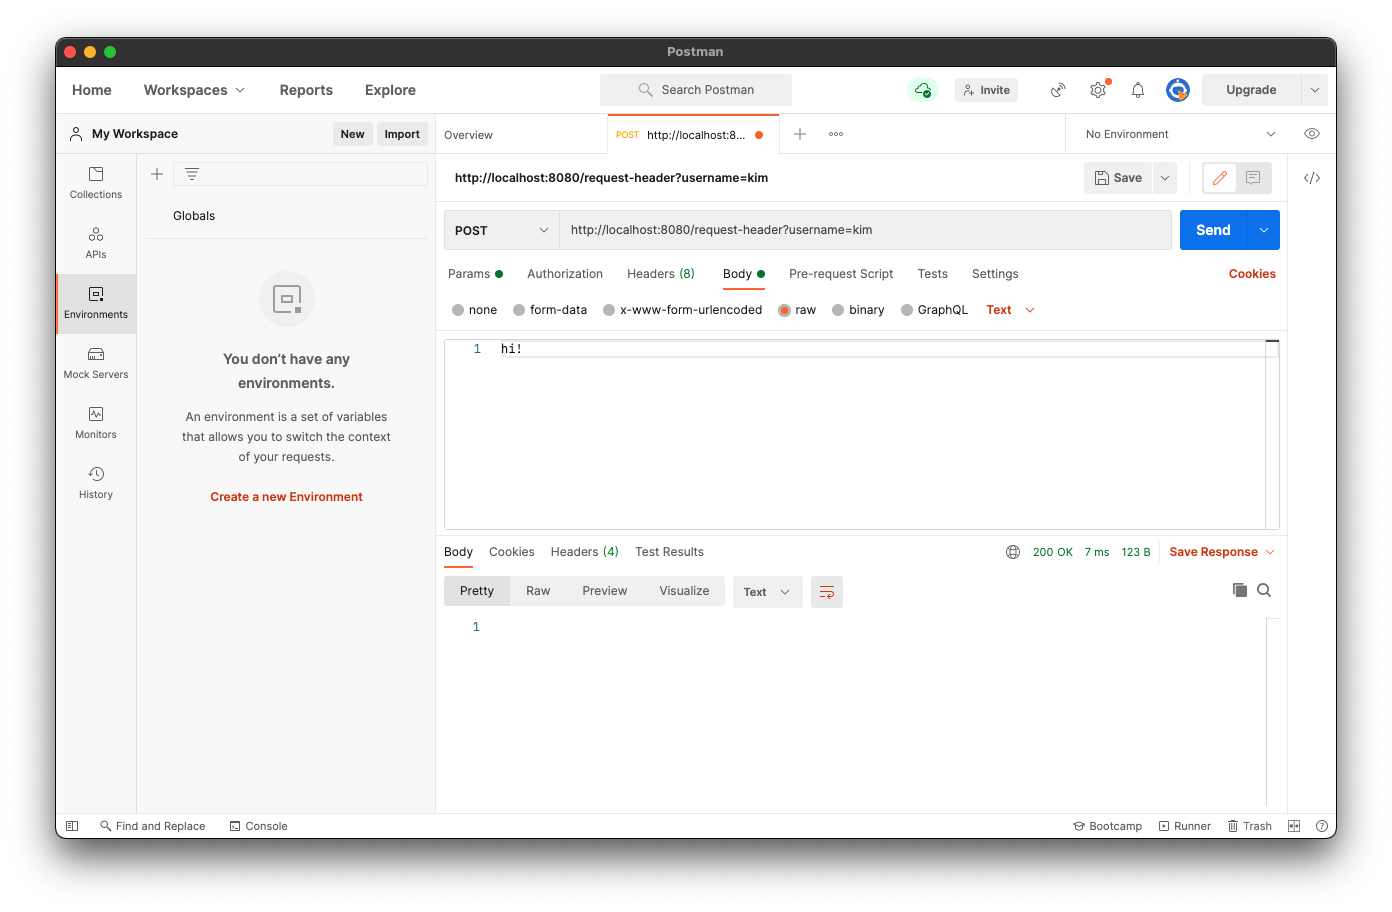Open the response Text format dropdown
The width and height of the screenshot is (1392, 912).
pos(767,592)
